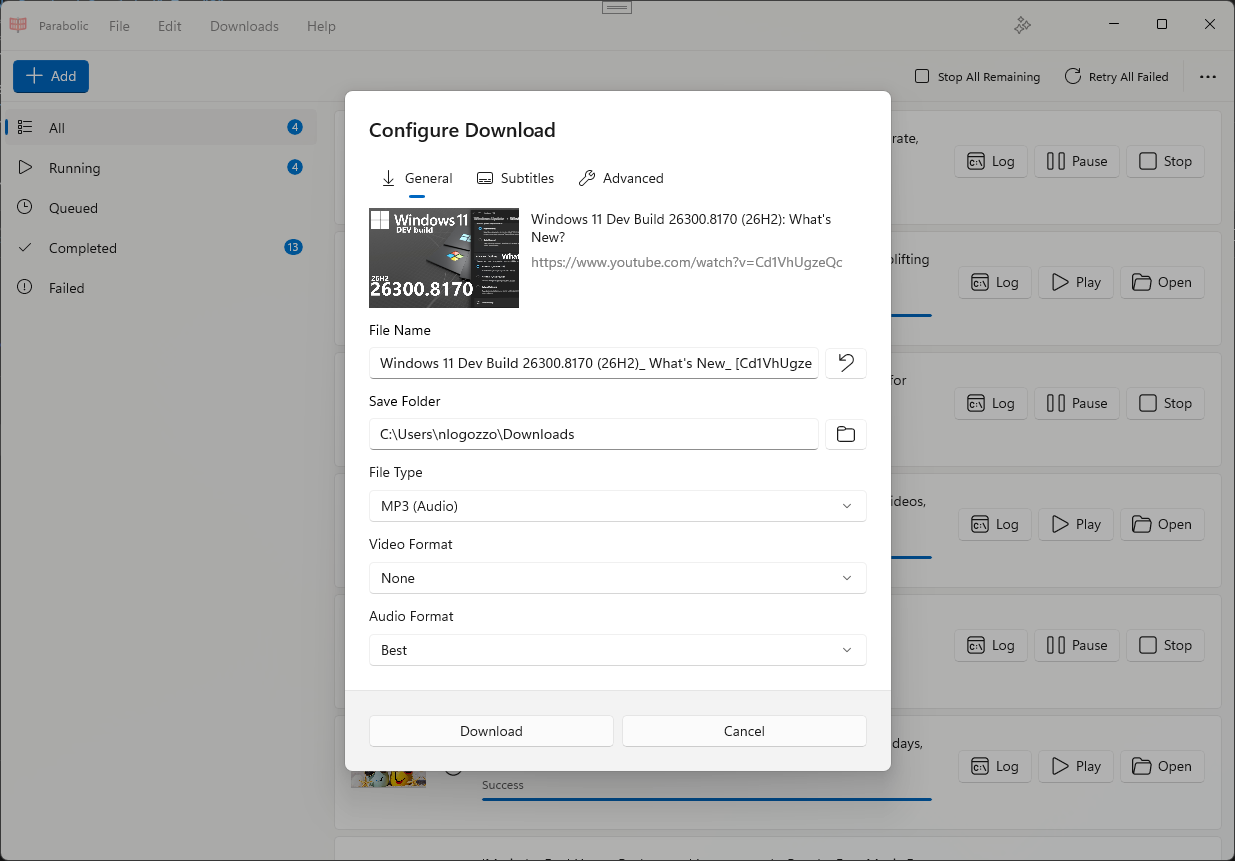Click into the File Name field
Screen dimensions: 1235x861
[594, 363]
